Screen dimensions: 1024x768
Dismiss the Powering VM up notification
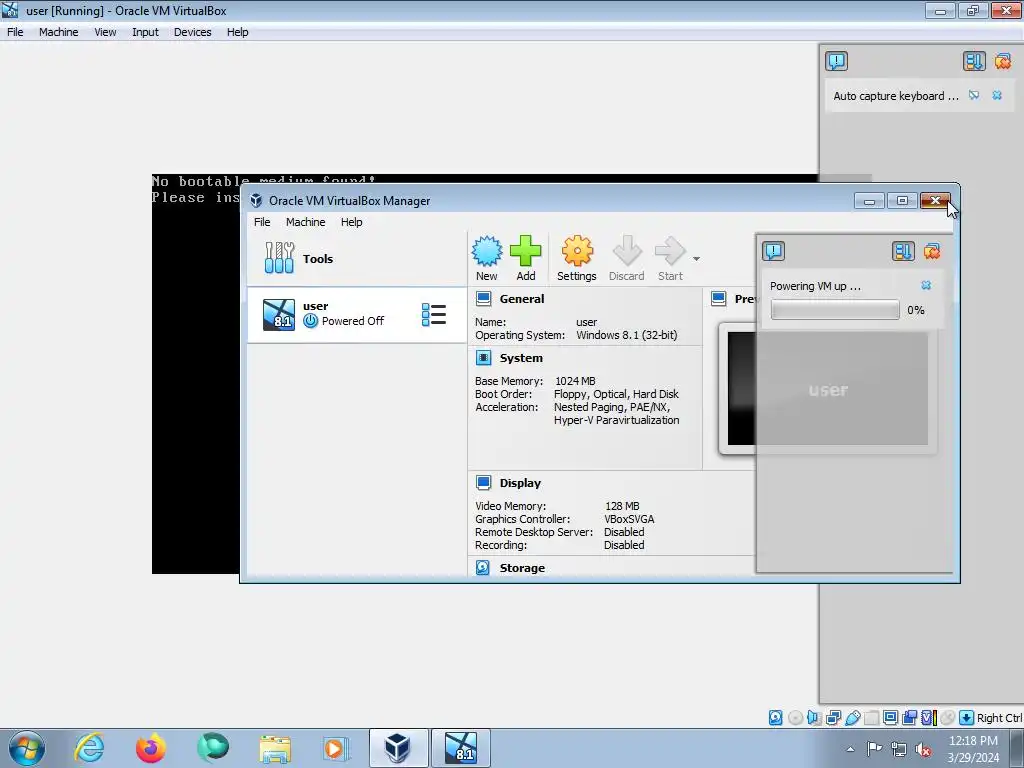pos(926,285)
